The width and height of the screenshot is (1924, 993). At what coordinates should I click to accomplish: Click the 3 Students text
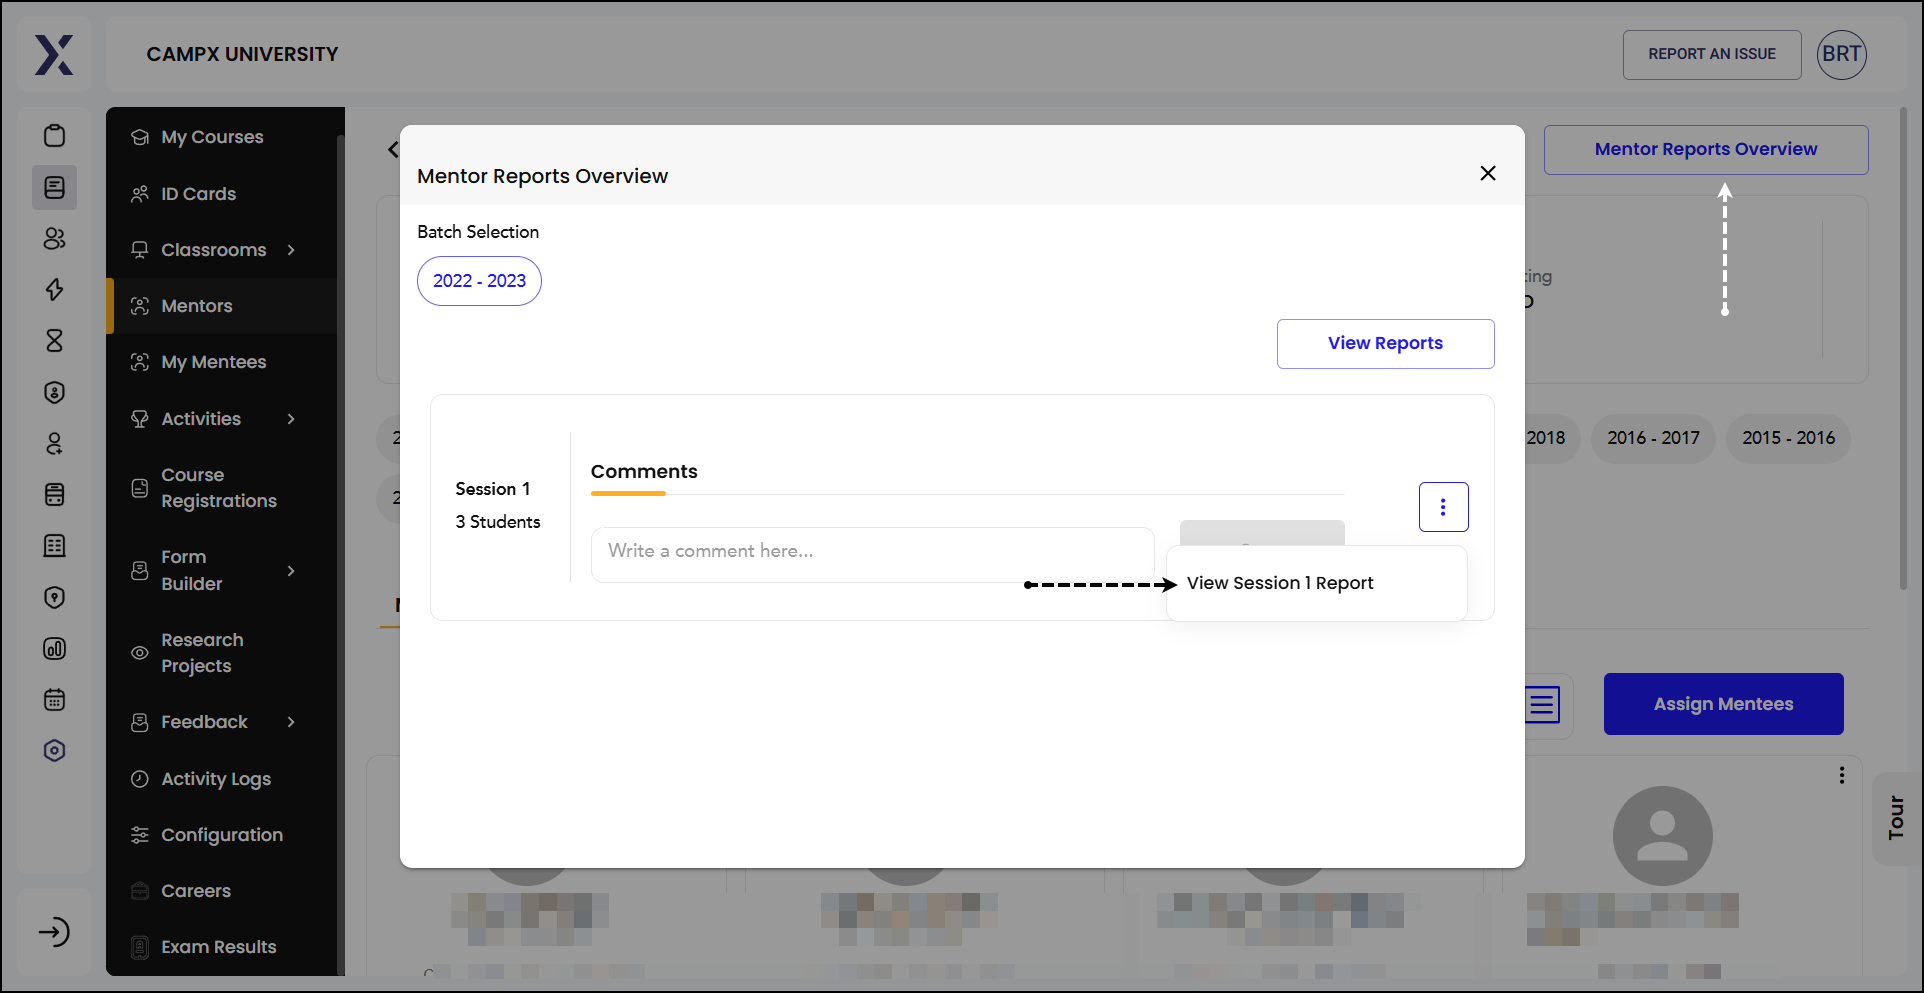click(497, 522)
